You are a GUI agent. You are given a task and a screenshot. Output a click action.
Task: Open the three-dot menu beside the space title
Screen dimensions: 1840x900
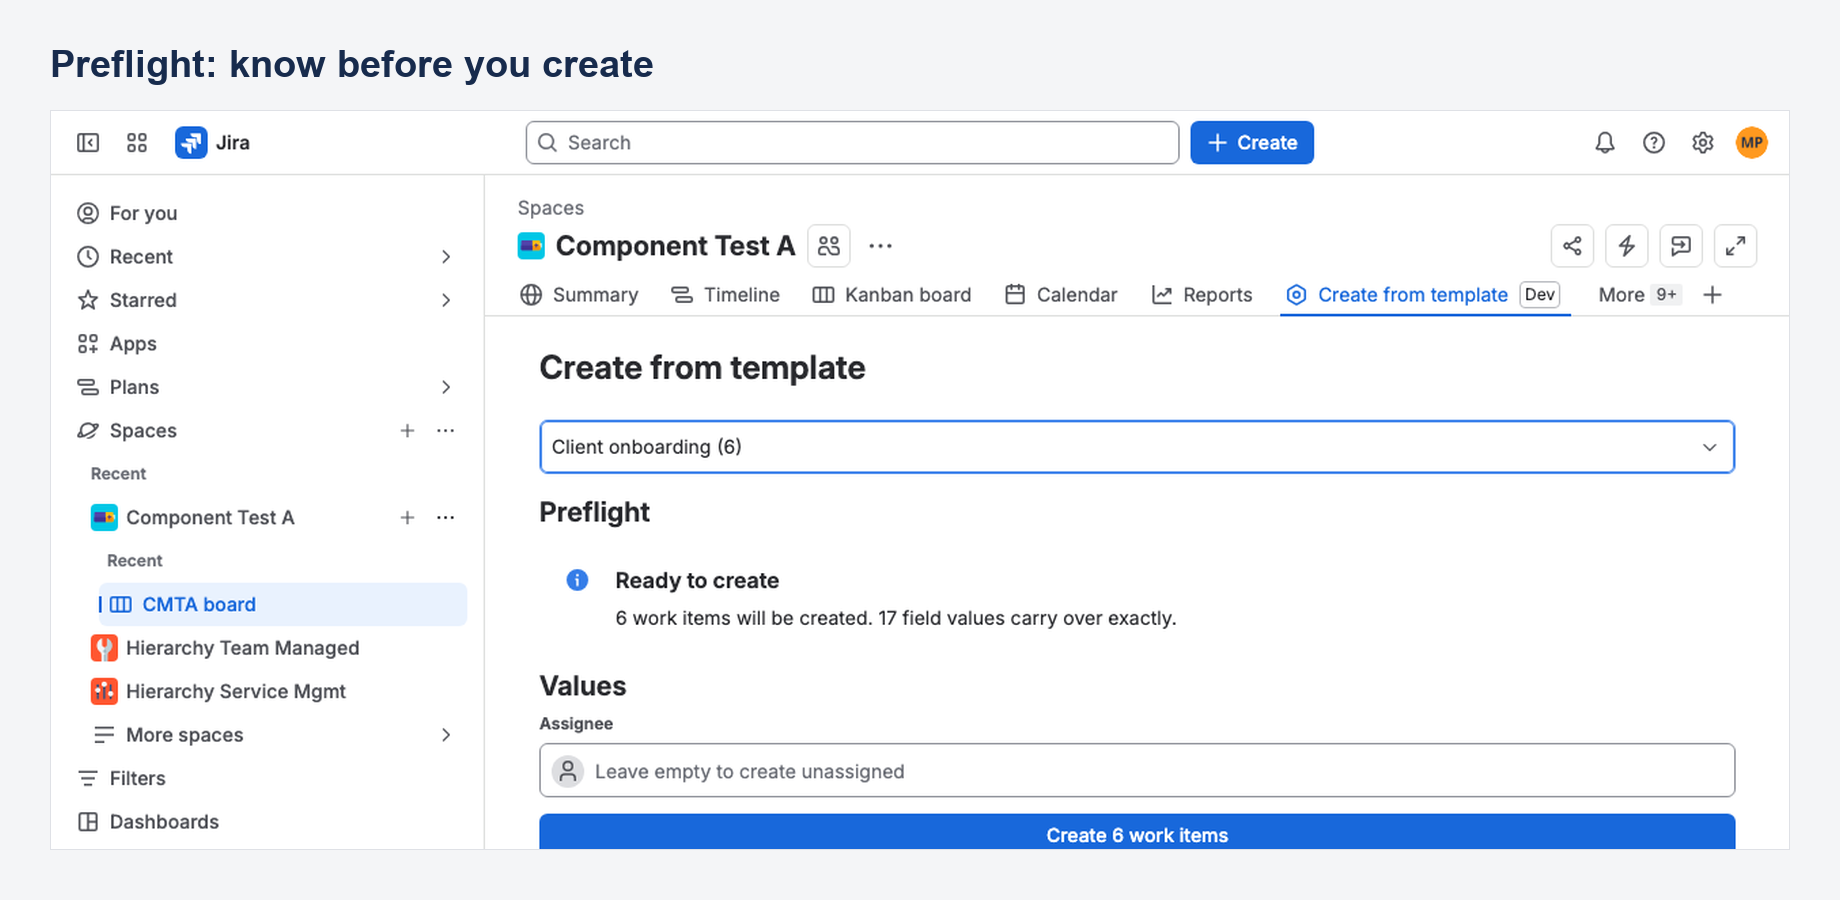coord(880,246)
